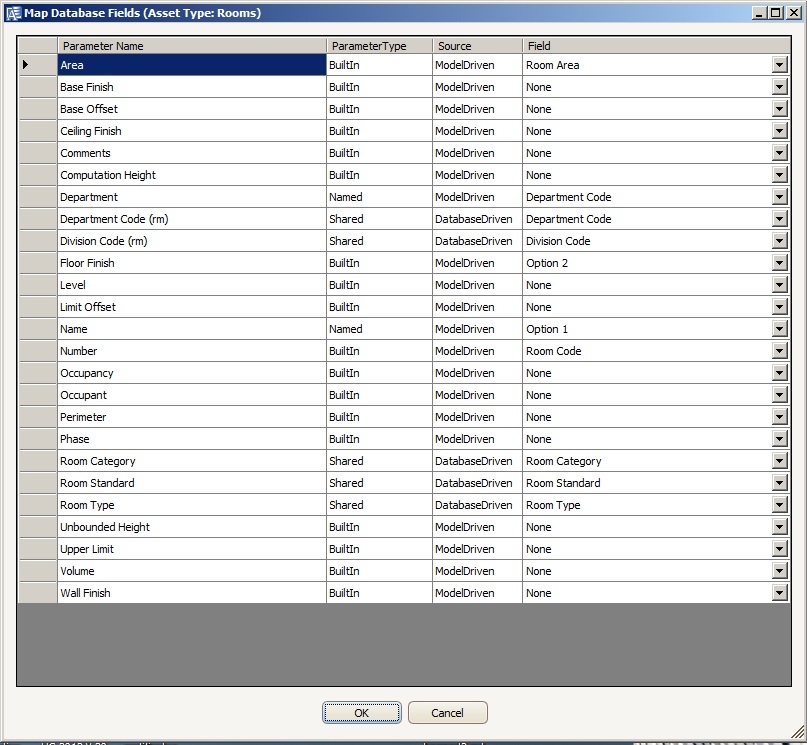
Task: Open the Upper Limit field dropdown
Action: 781,548
